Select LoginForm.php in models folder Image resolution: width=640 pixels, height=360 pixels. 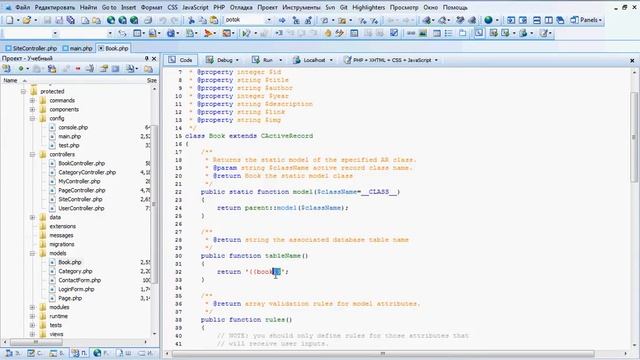point(76,289)
